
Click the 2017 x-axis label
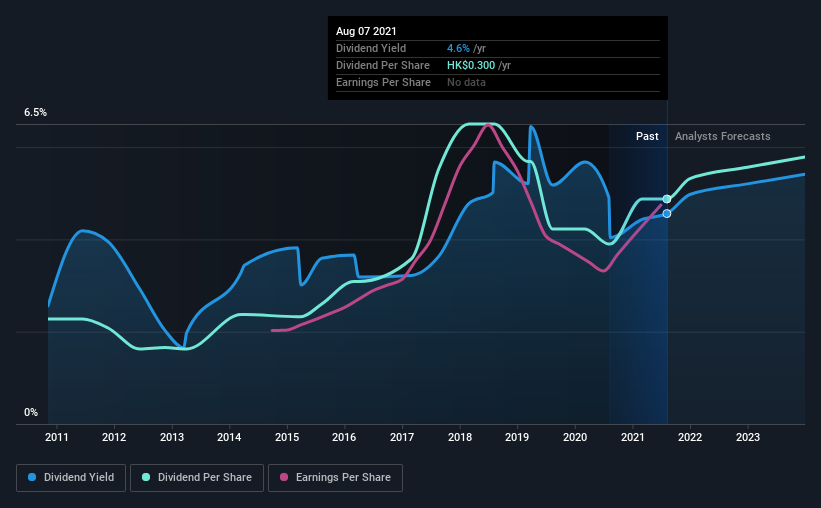[402, 437]
